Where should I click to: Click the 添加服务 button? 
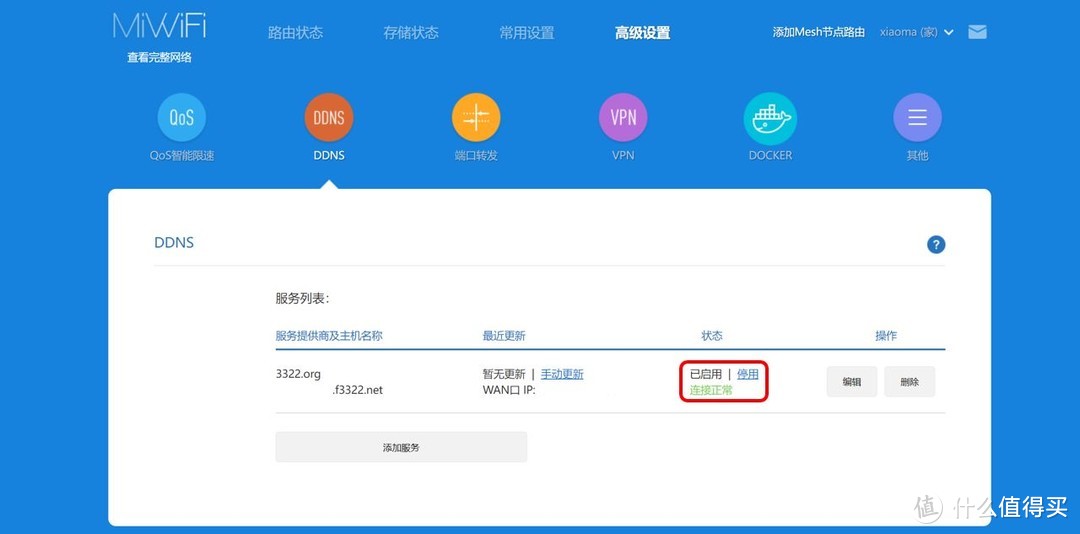tap(401, 447)
